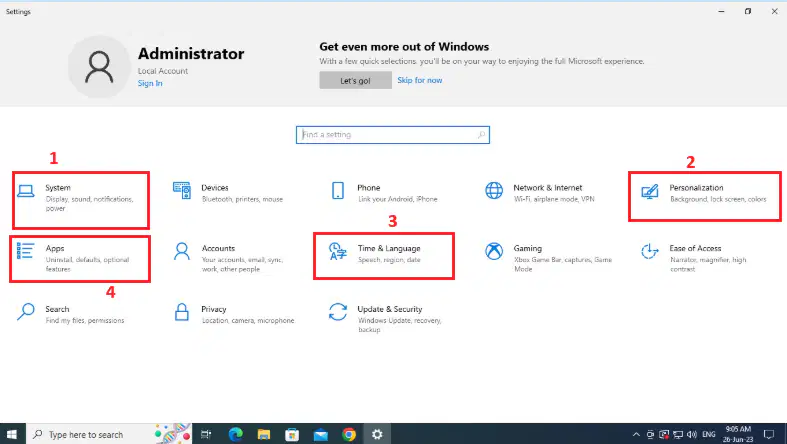
Task: Open Accounts person icon
Action: 182,251
